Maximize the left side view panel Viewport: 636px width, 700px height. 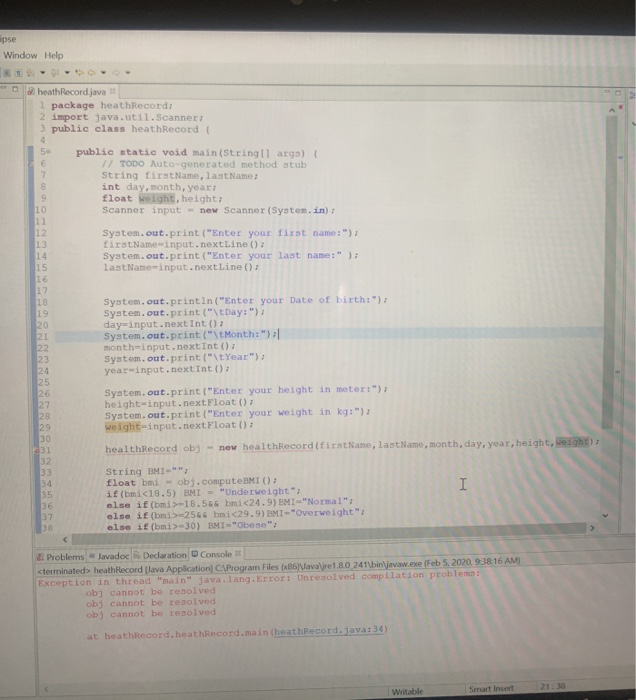coord(15,89)
